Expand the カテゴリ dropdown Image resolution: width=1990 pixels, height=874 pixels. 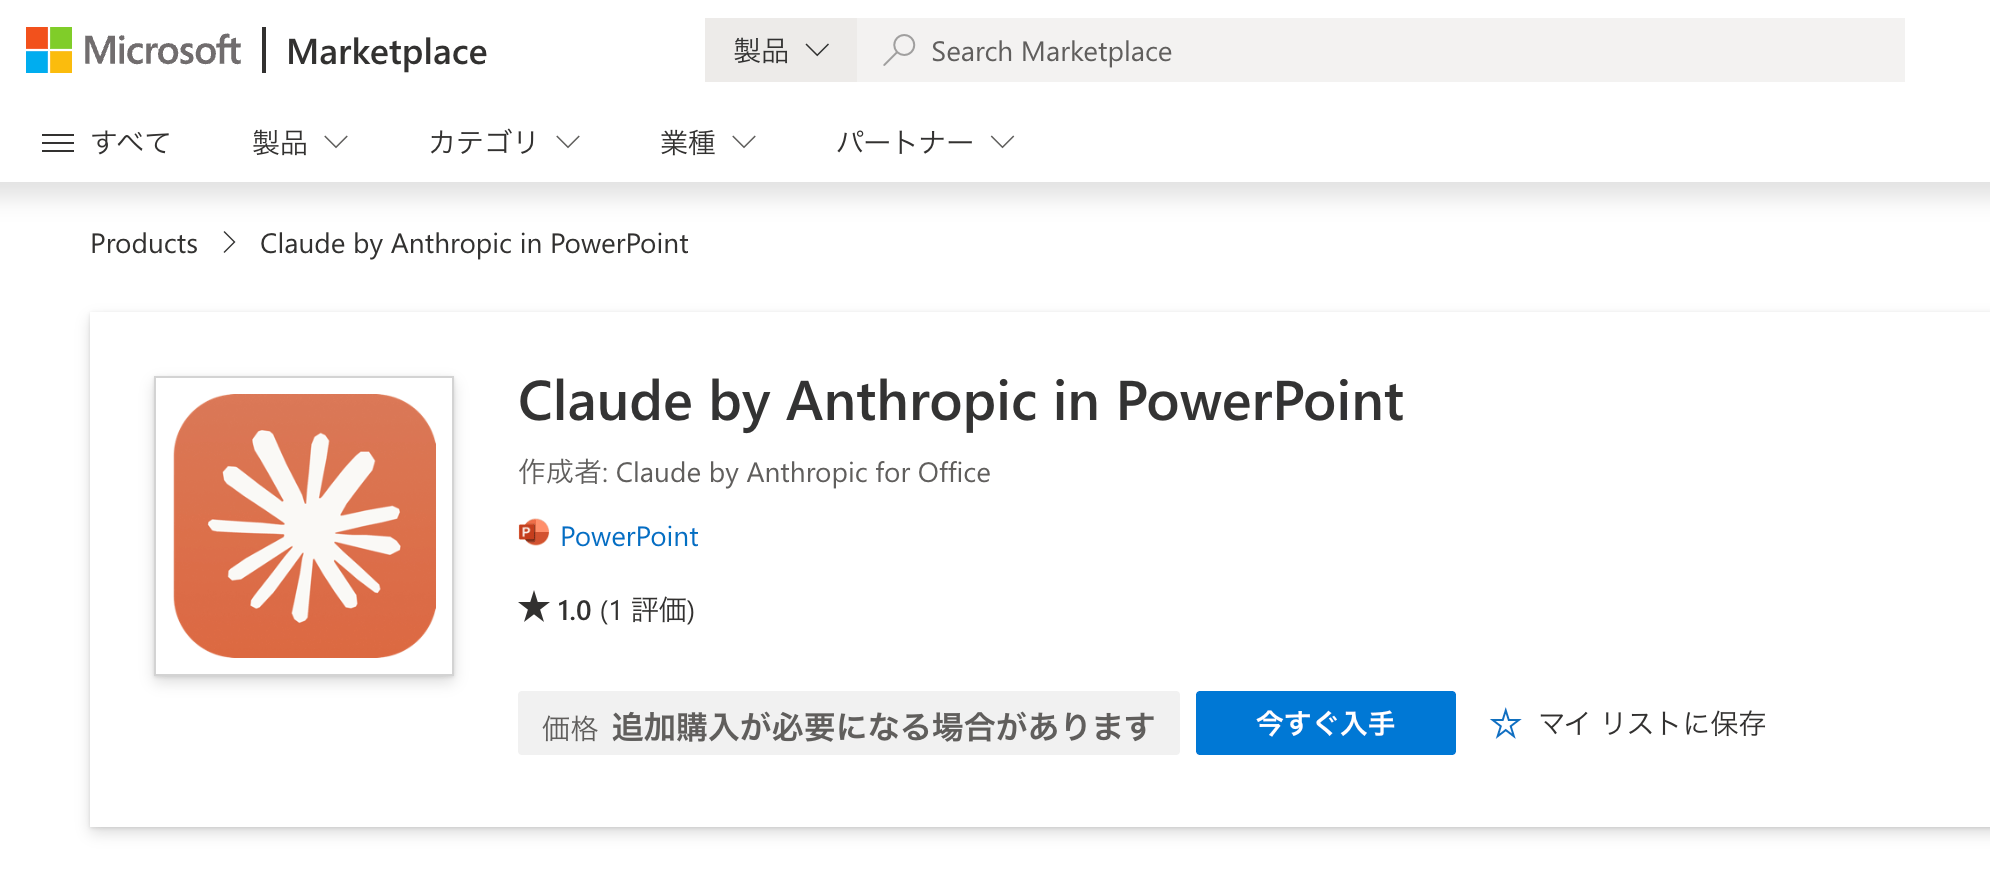(504, 142)
